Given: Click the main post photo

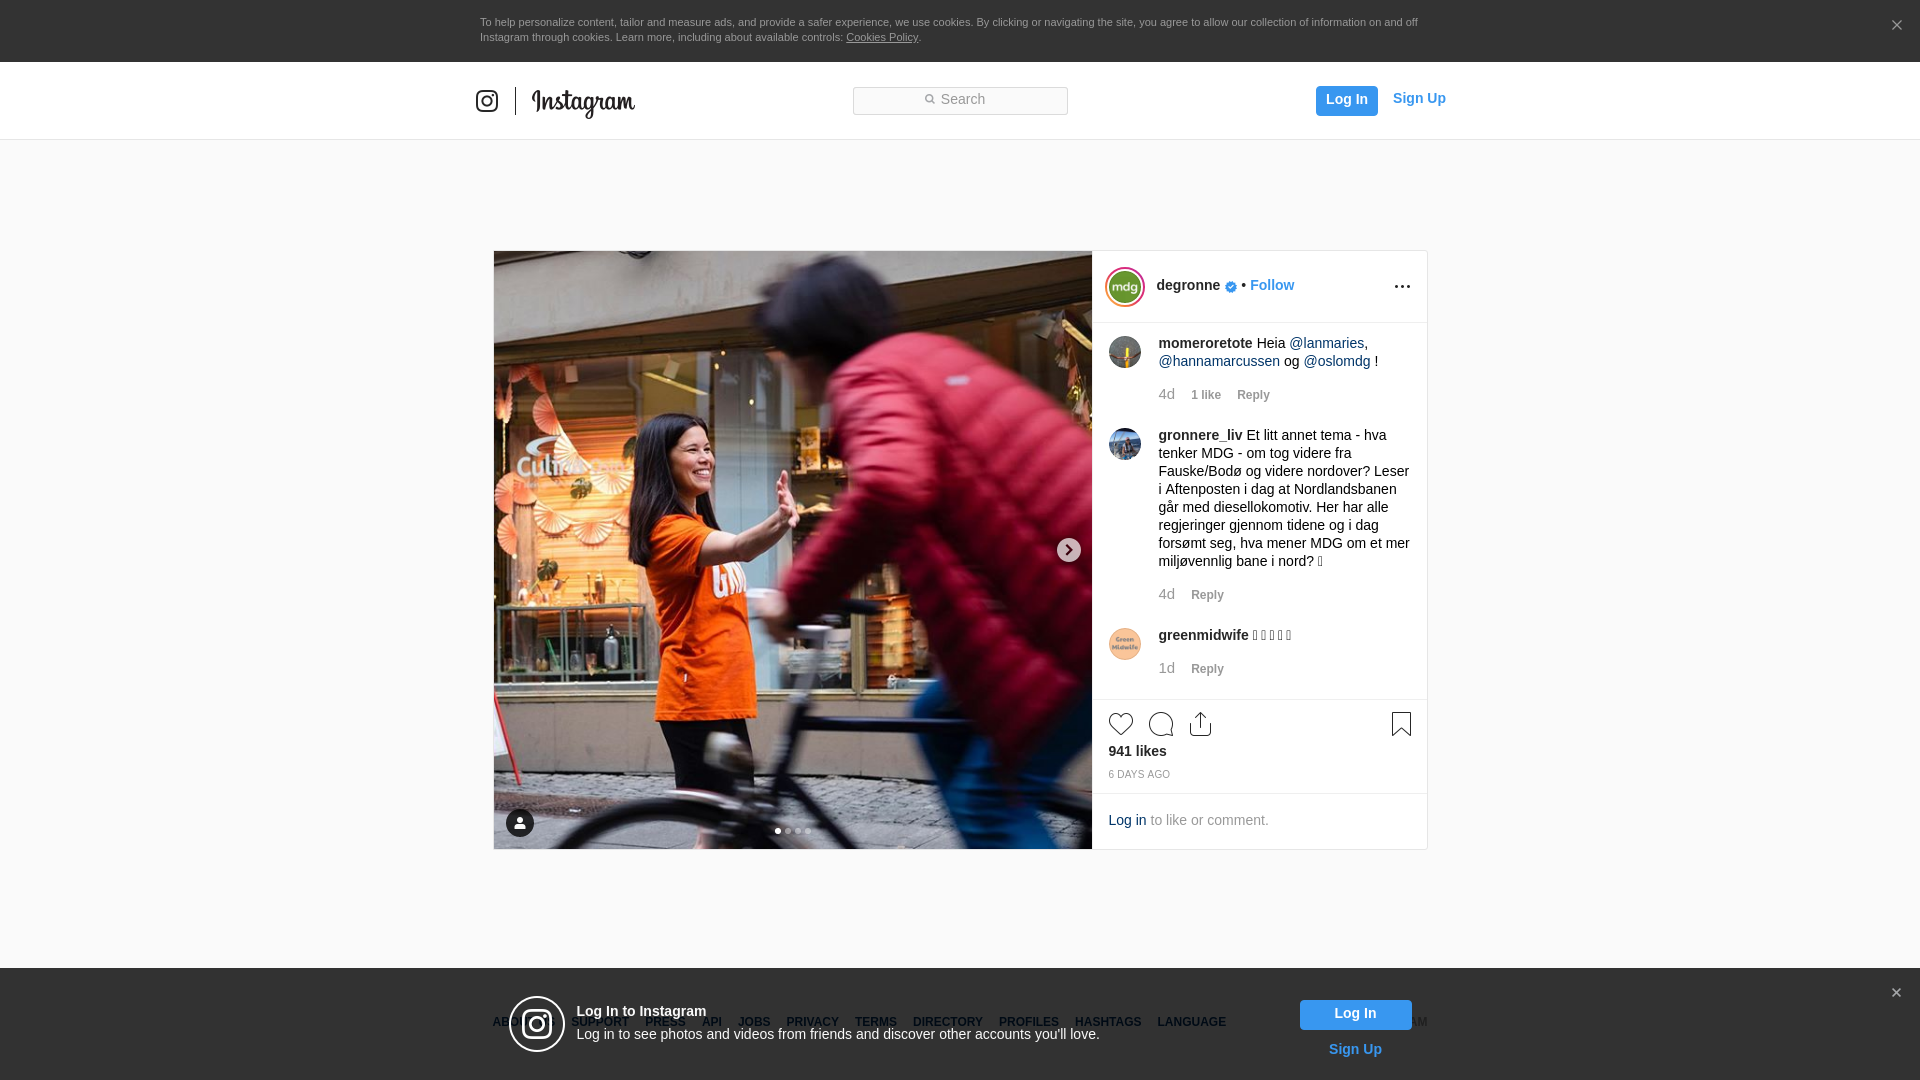Looking at the screenshot, I should pos(792,550).
